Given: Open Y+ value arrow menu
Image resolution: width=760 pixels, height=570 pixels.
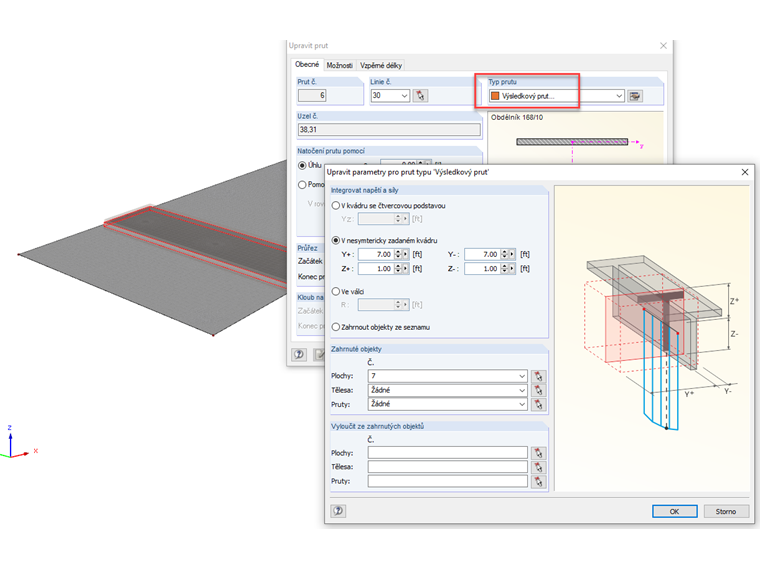Looking at the screenshot, I should [406, 254].
